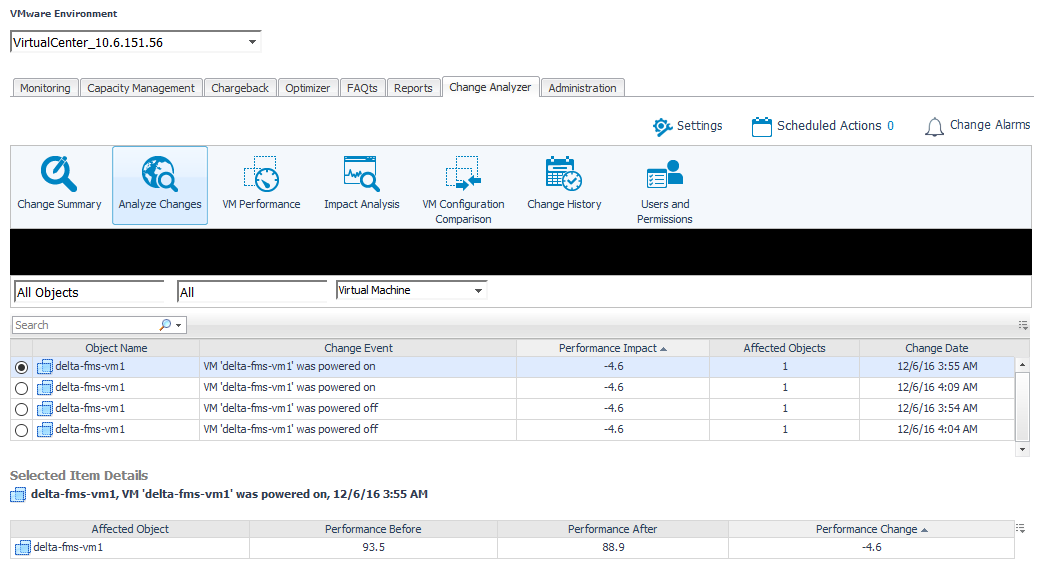The height and width of the screenshot is (577, 1043).
Task: Click the Change Event column header
Action: click(358, 348)
